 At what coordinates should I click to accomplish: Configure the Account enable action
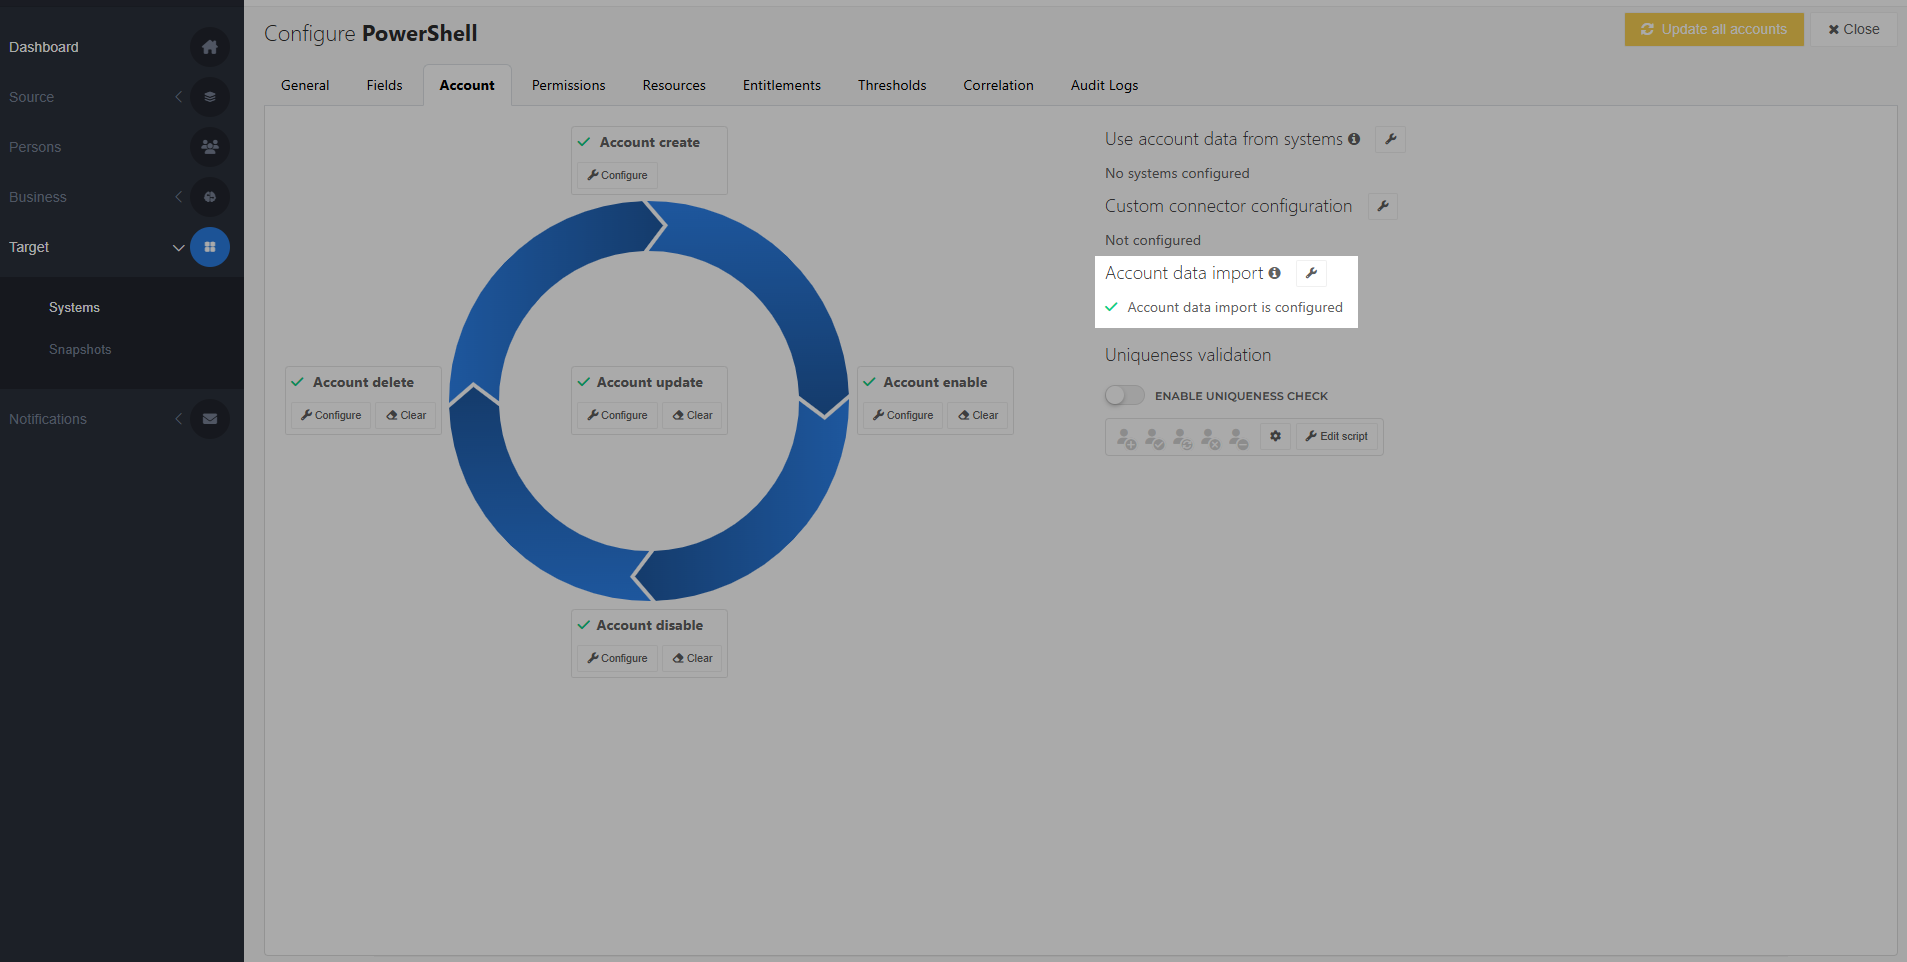(x=903, y=415)
